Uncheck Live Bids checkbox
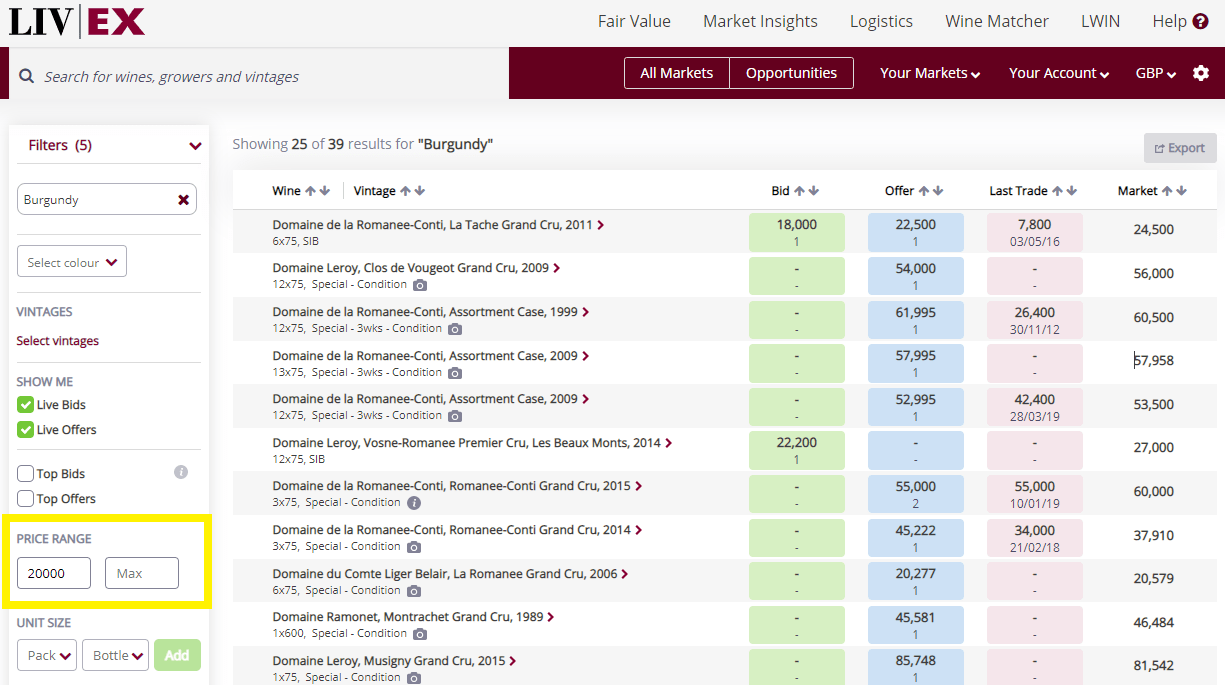The image size is (1225, 685). [x=26, y=405]
